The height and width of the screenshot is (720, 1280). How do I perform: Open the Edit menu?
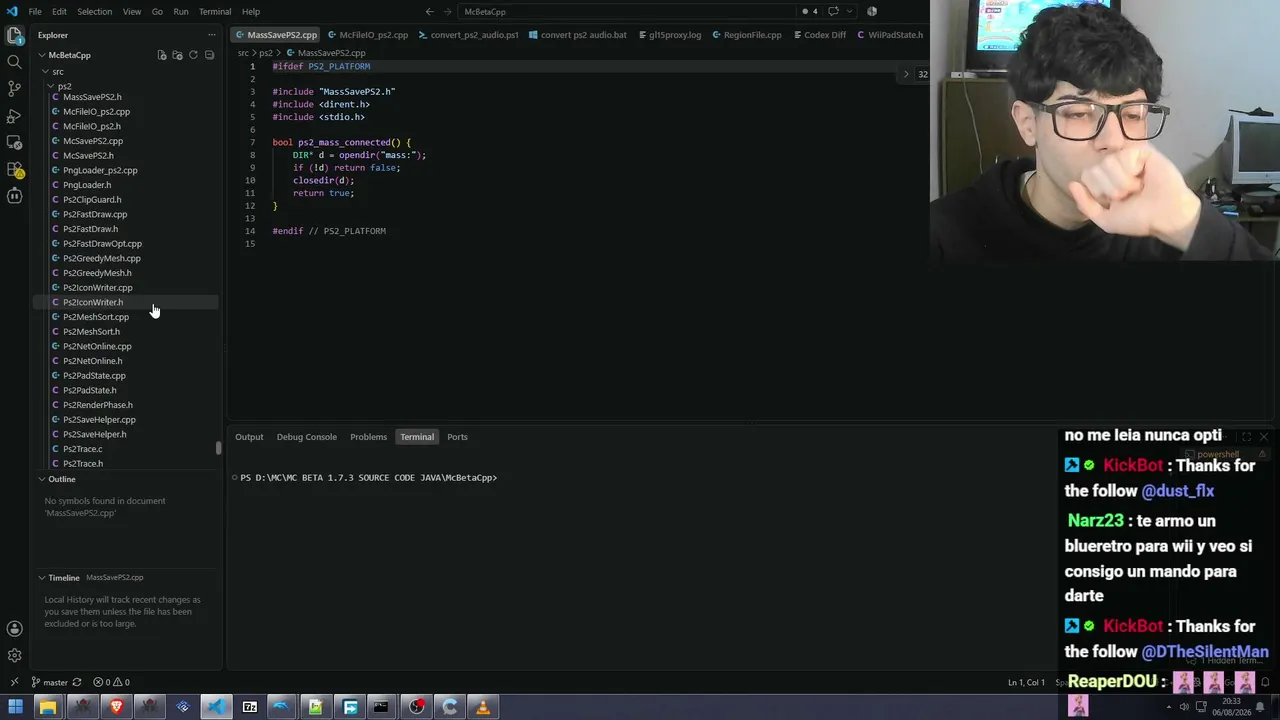point(59,12)
